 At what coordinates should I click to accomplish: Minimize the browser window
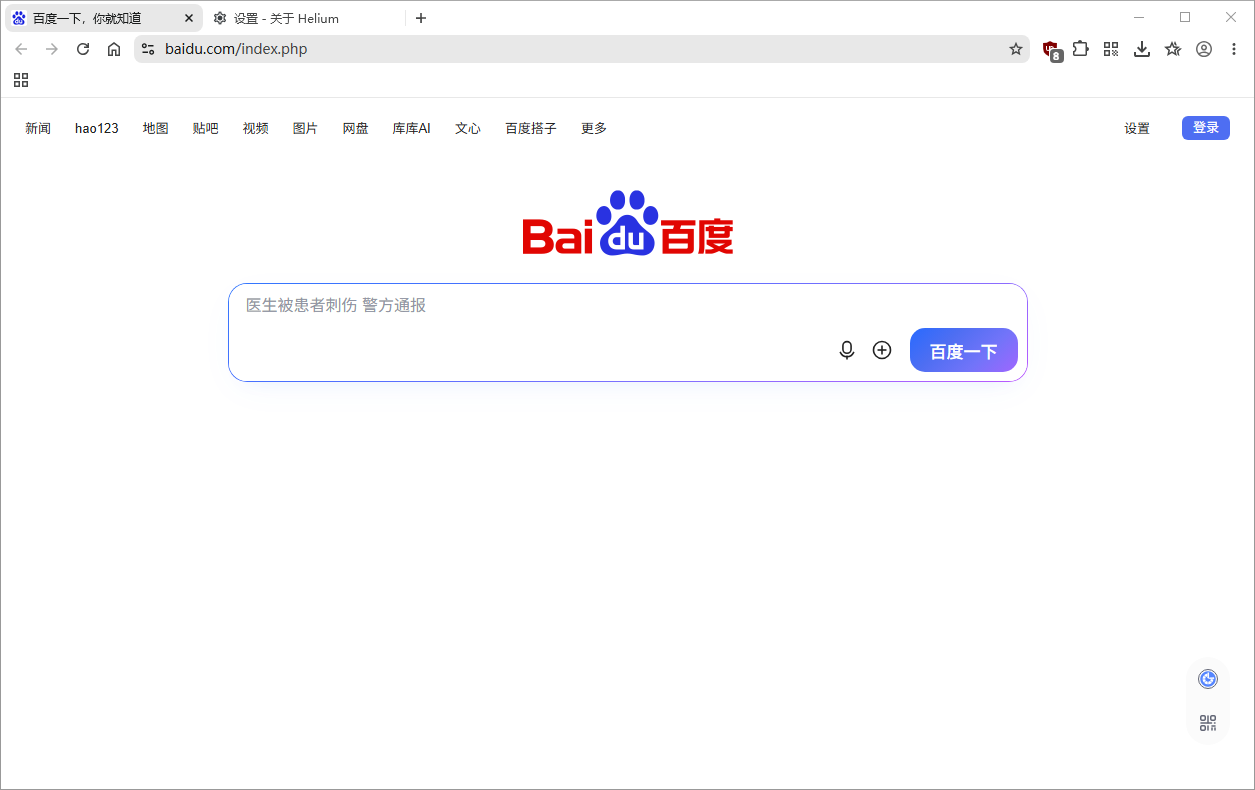[x=1139, y=18]
